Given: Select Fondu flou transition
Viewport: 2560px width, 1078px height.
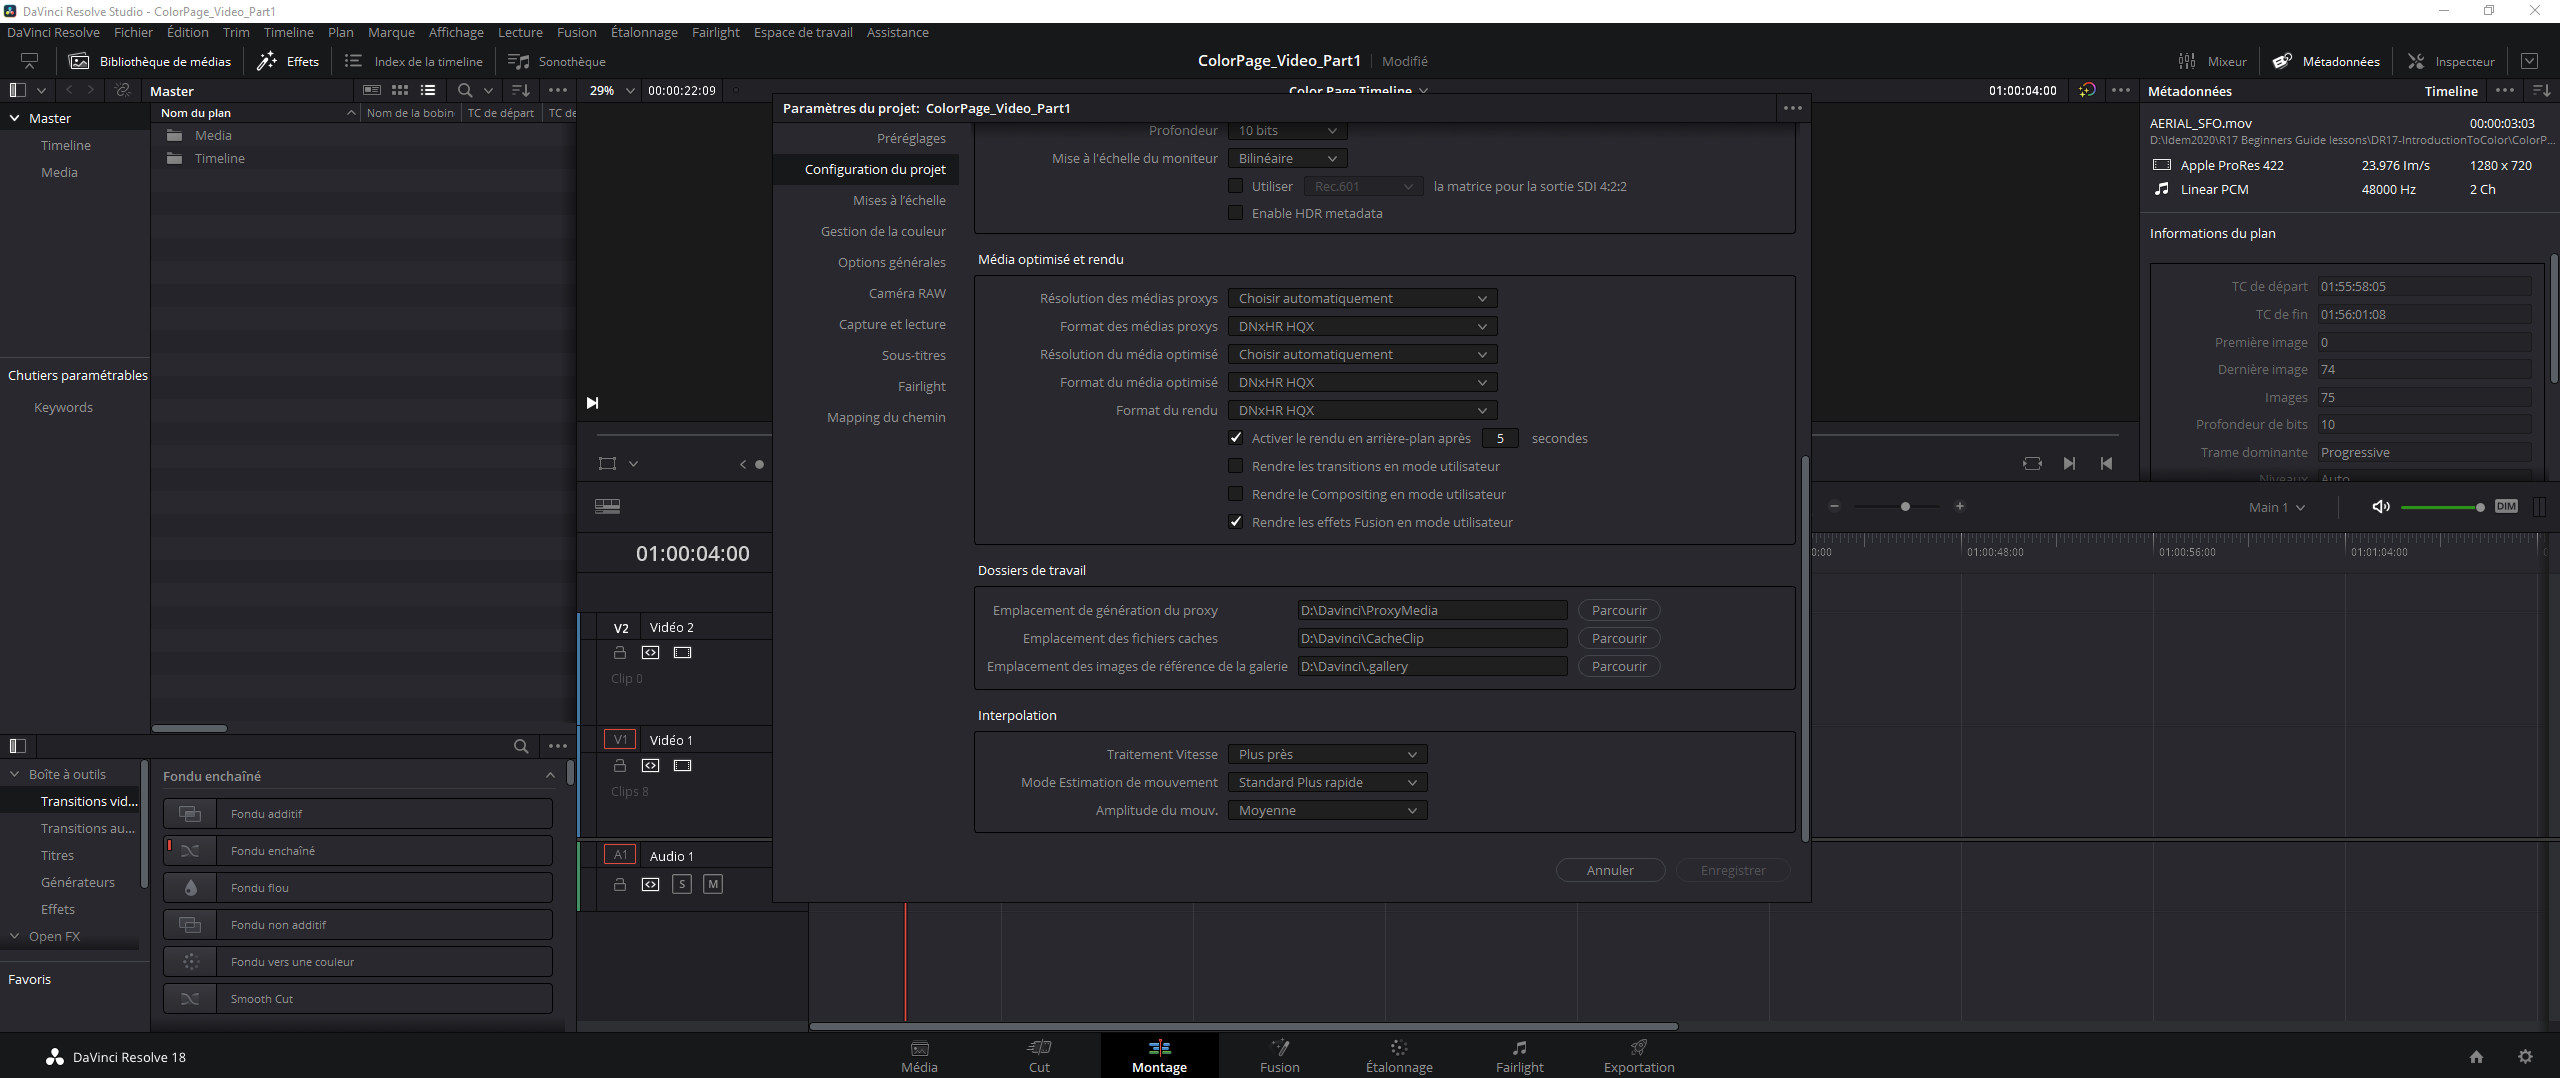Looking at the screenshot, I should [358, 887].
